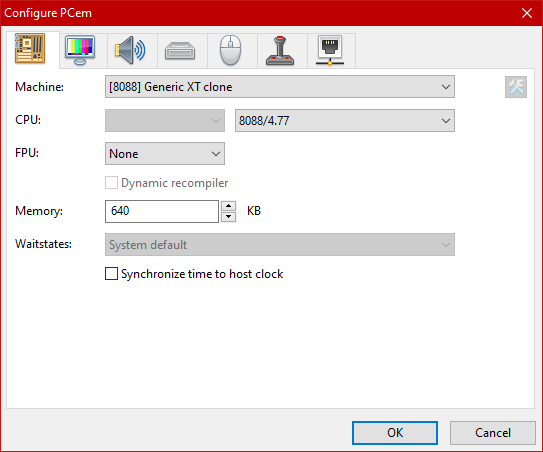
Task: Open the 8088/4.77 CPU speed dropdown
Action: (345, 121)
